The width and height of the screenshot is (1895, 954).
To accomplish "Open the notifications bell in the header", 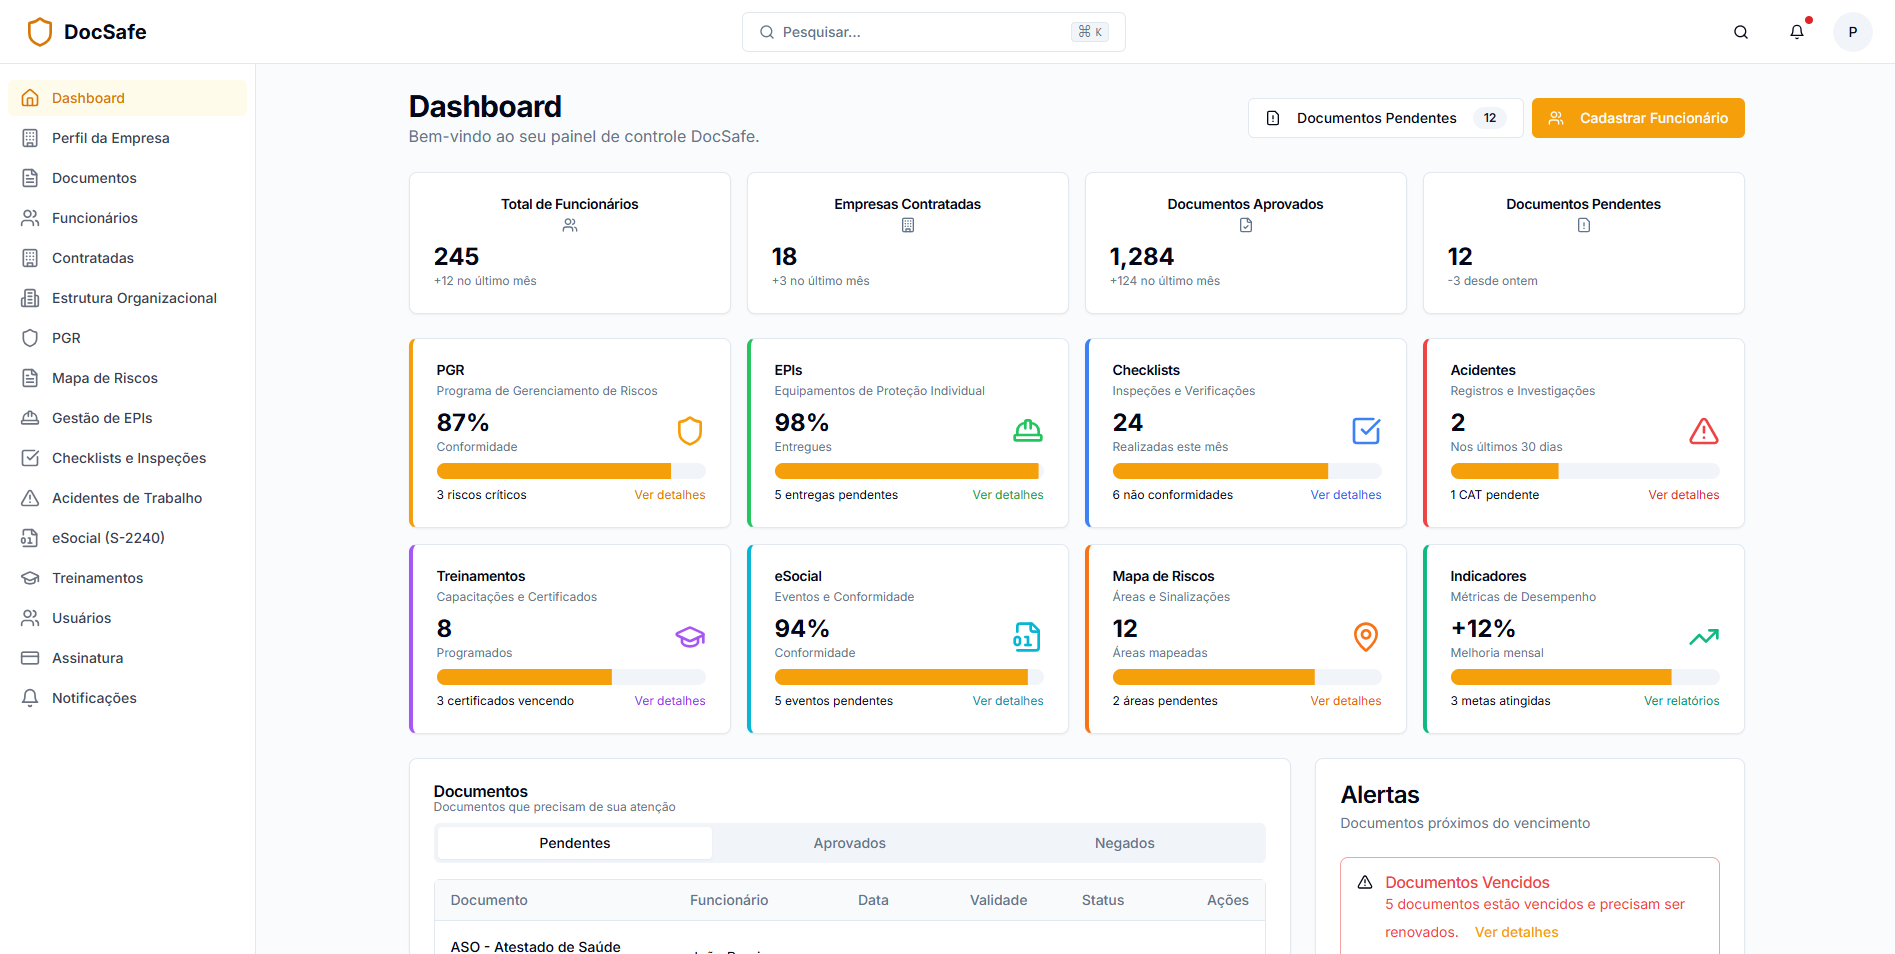I will pos(1797,32).
